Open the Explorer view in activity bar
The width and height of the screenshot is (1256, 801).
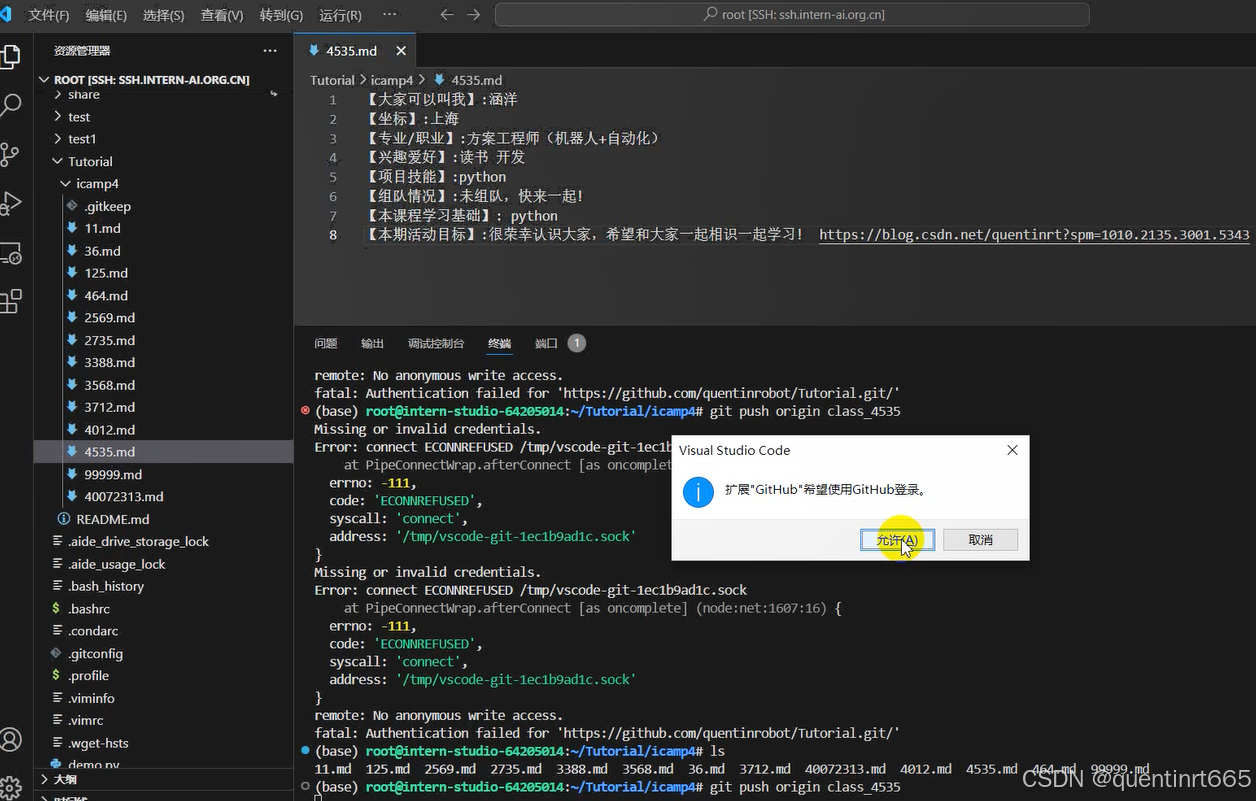point(9,56)
